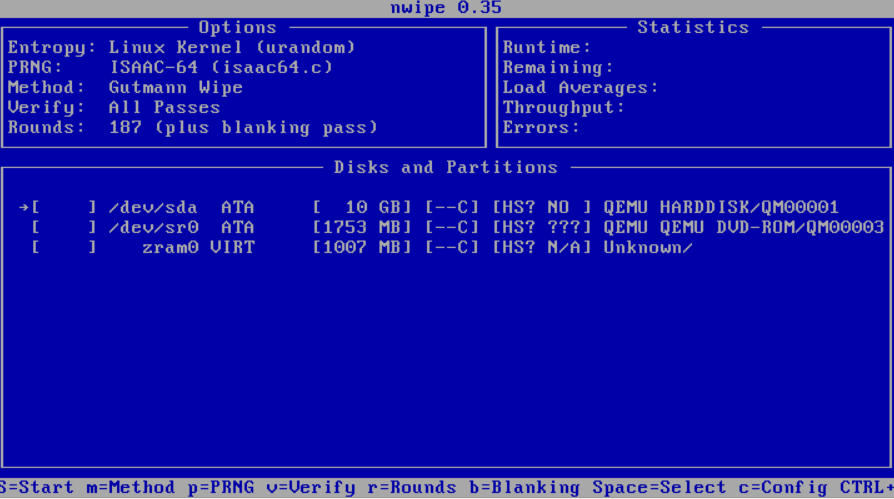Click the /dev/sr0 device name
The image size is (894, 499).
pos(153,227)
